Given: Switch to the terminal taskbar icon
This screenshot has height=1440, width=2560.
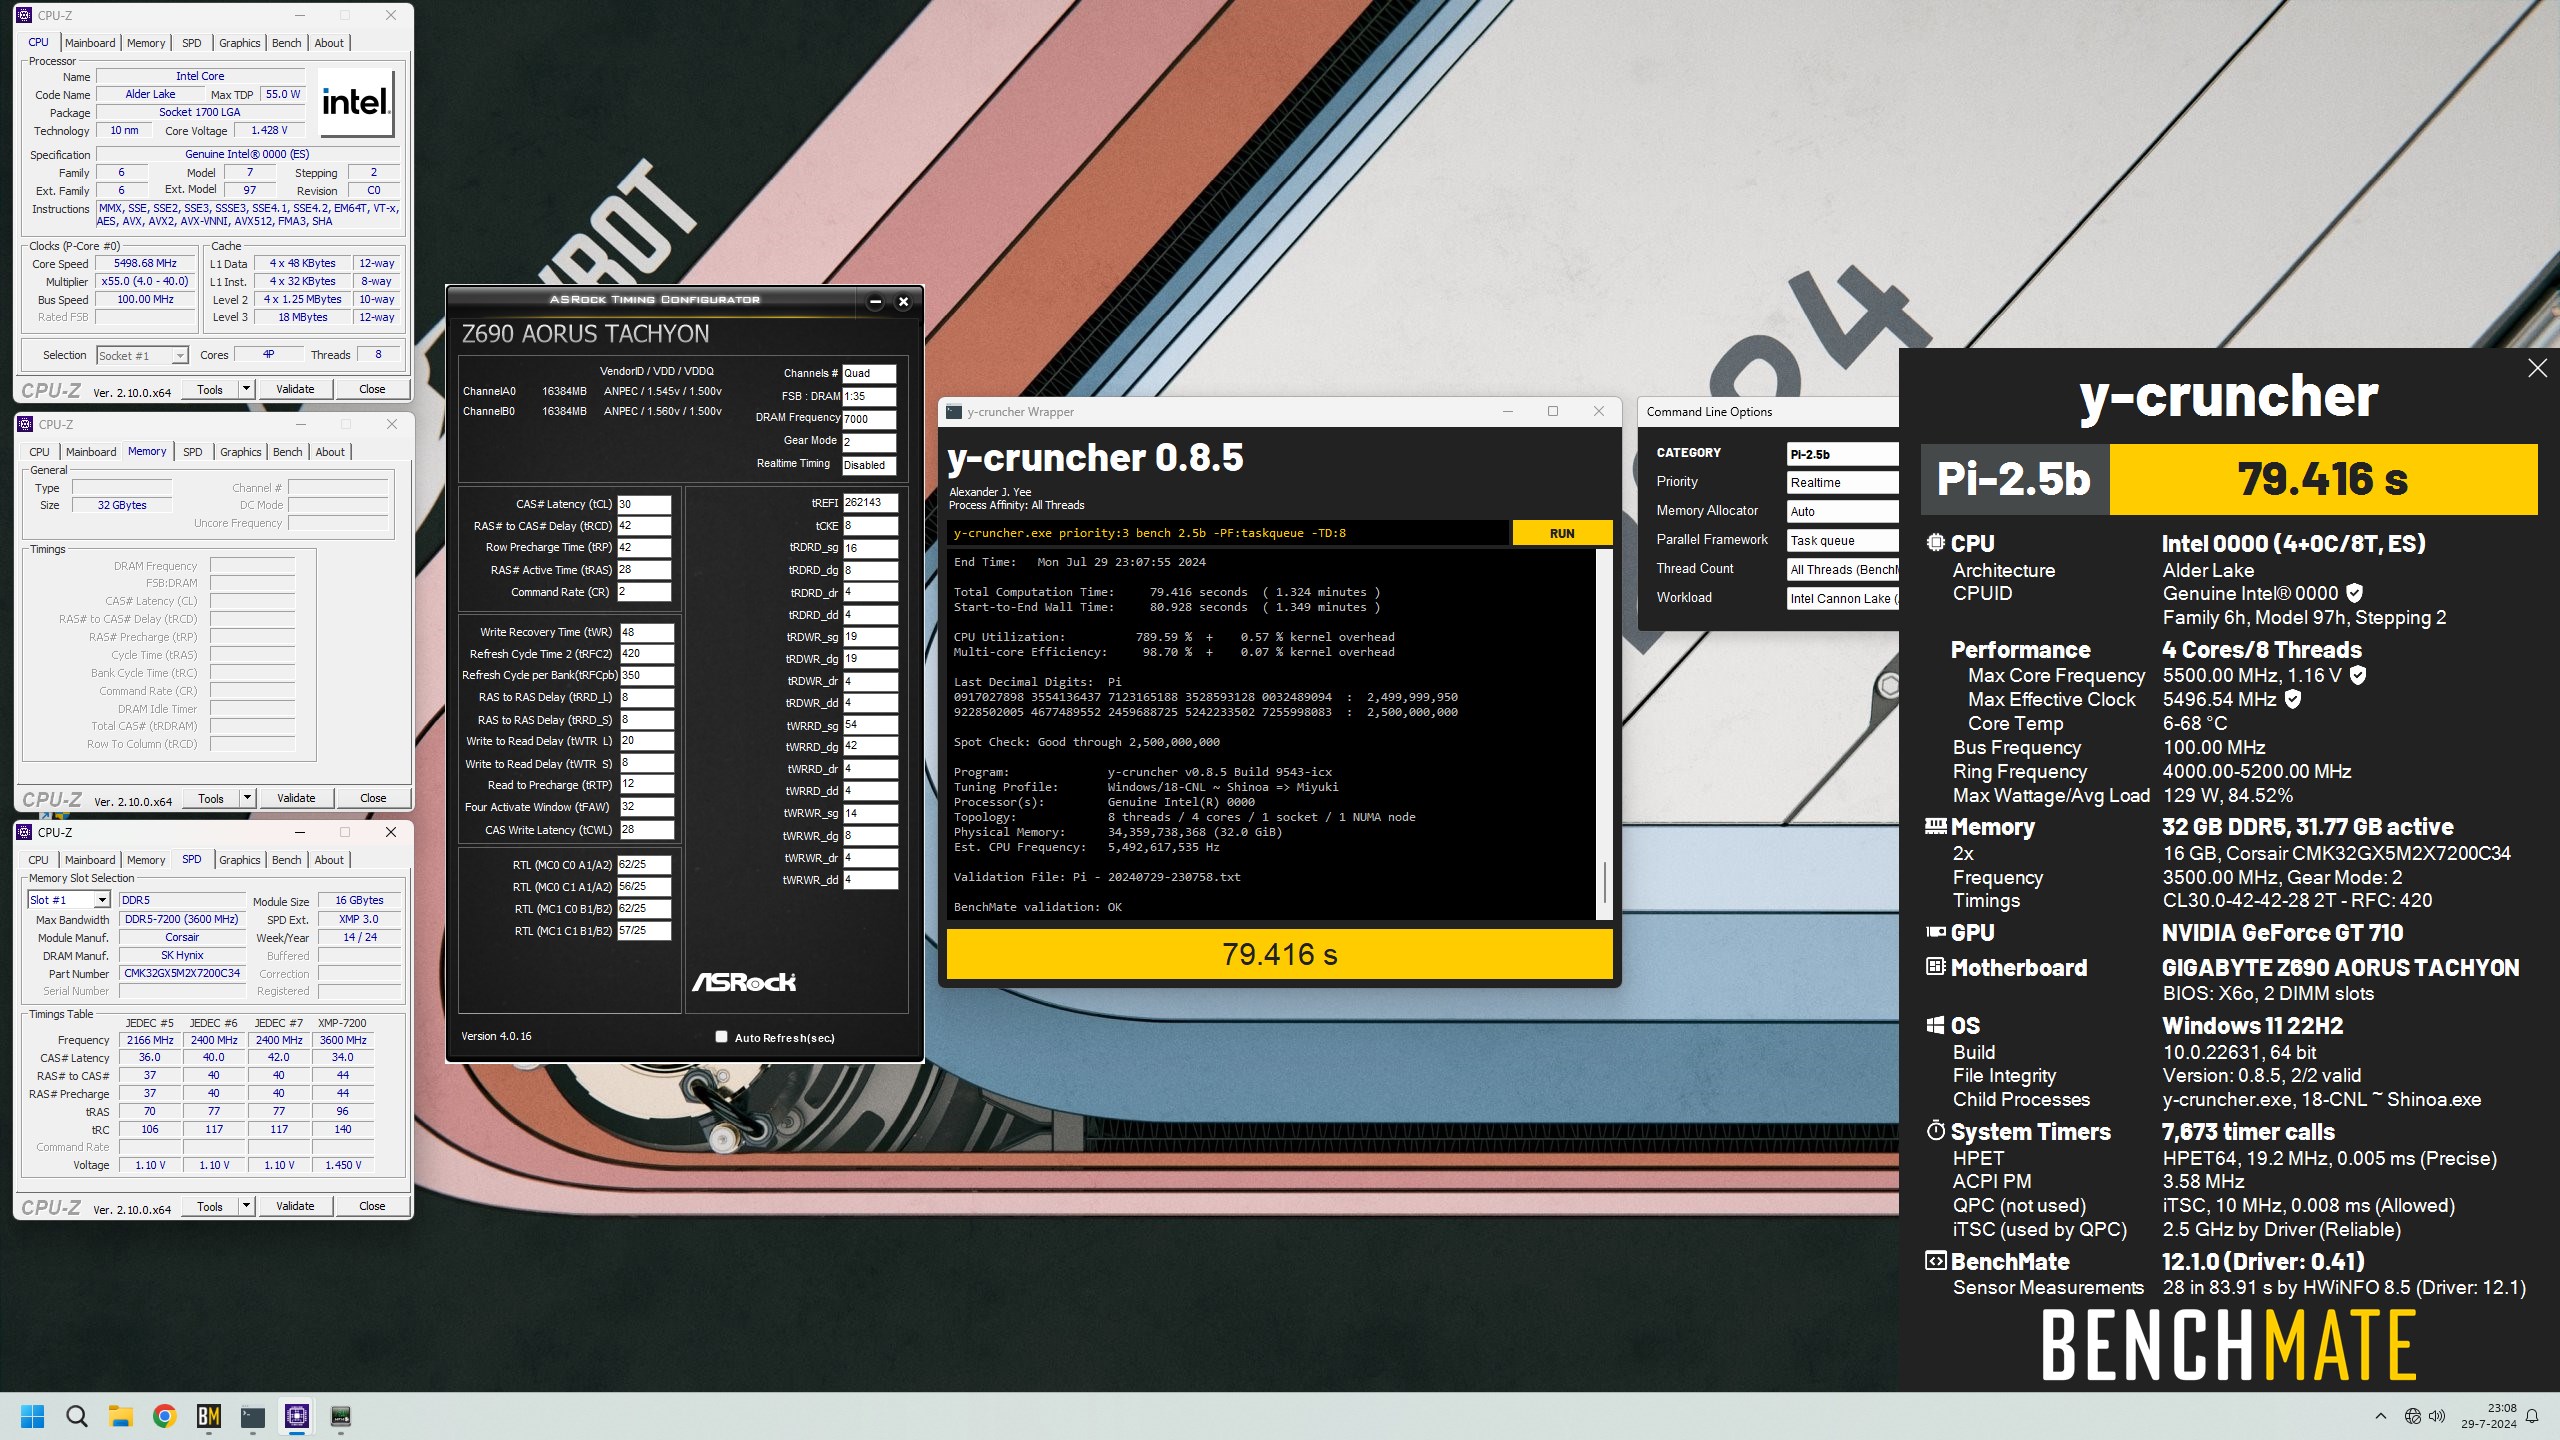Looking at the screenshot, I should click(x=252, y=1416).
